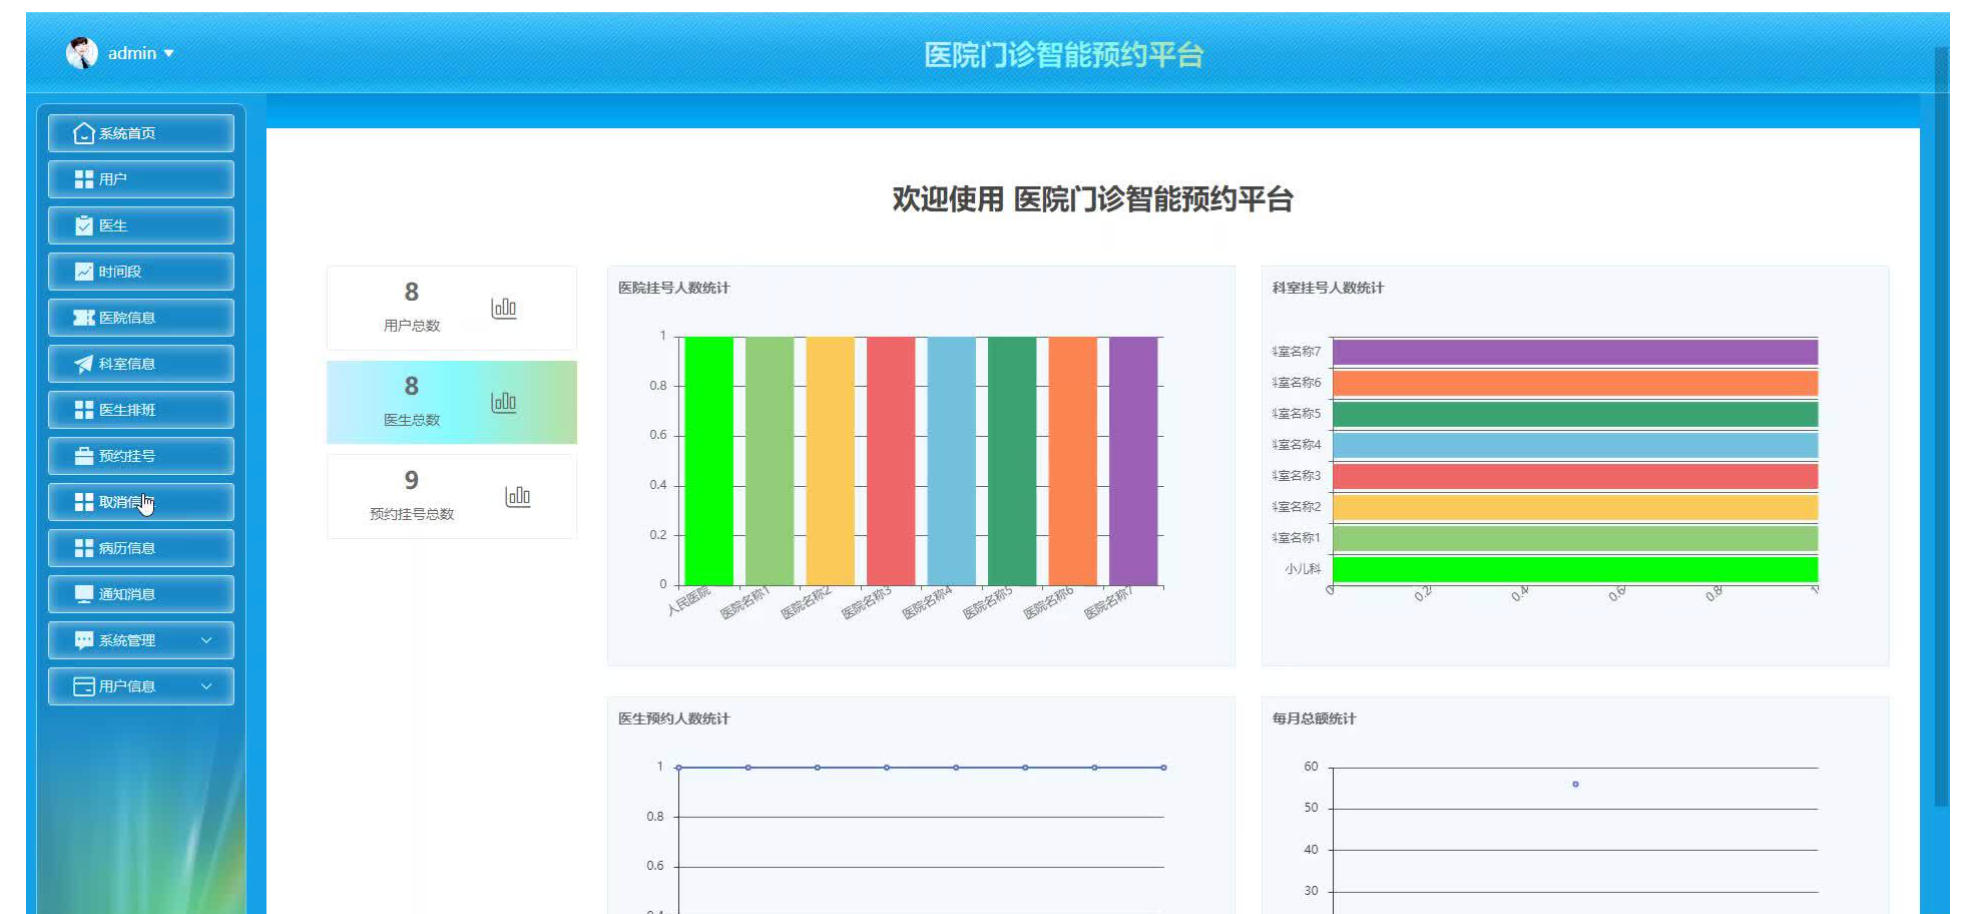
Task: Click the home icon for 系统首页
Action: (84, 133)
